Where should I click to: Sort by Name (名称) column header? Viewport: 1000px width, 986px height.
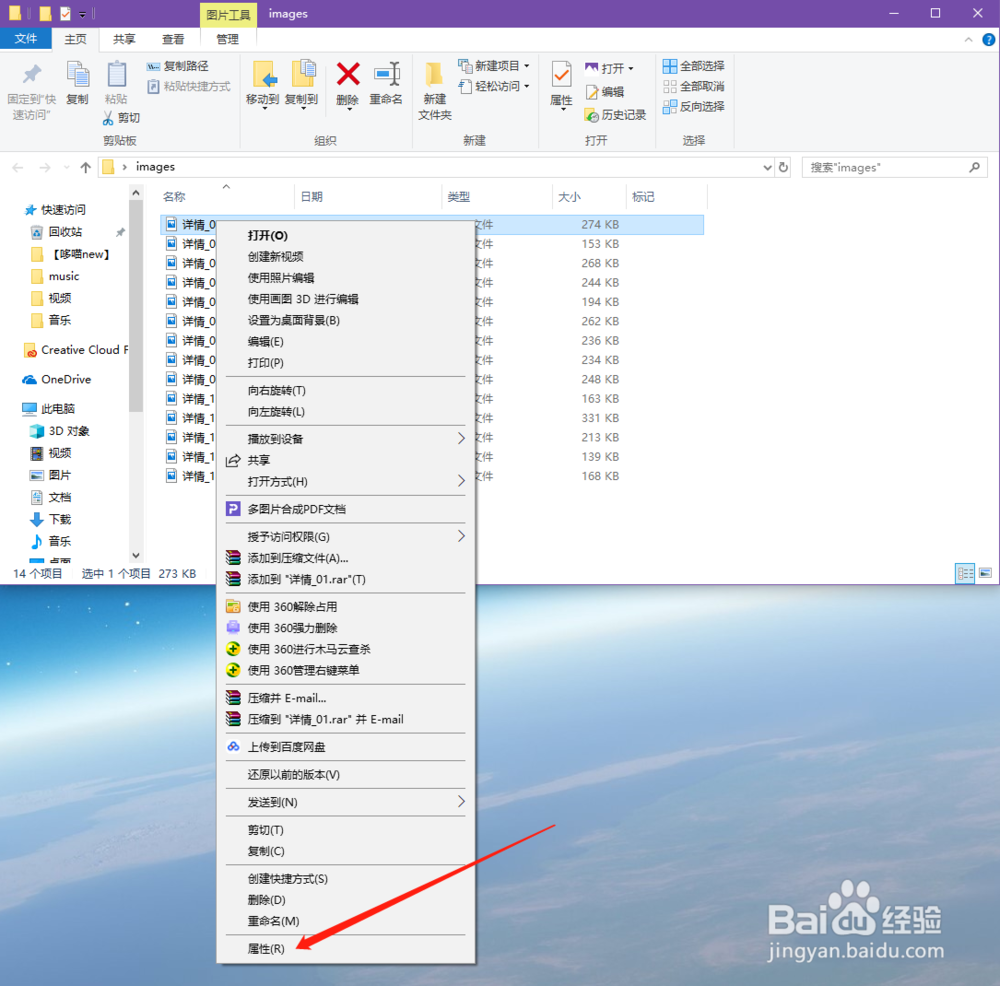point(174,197)
